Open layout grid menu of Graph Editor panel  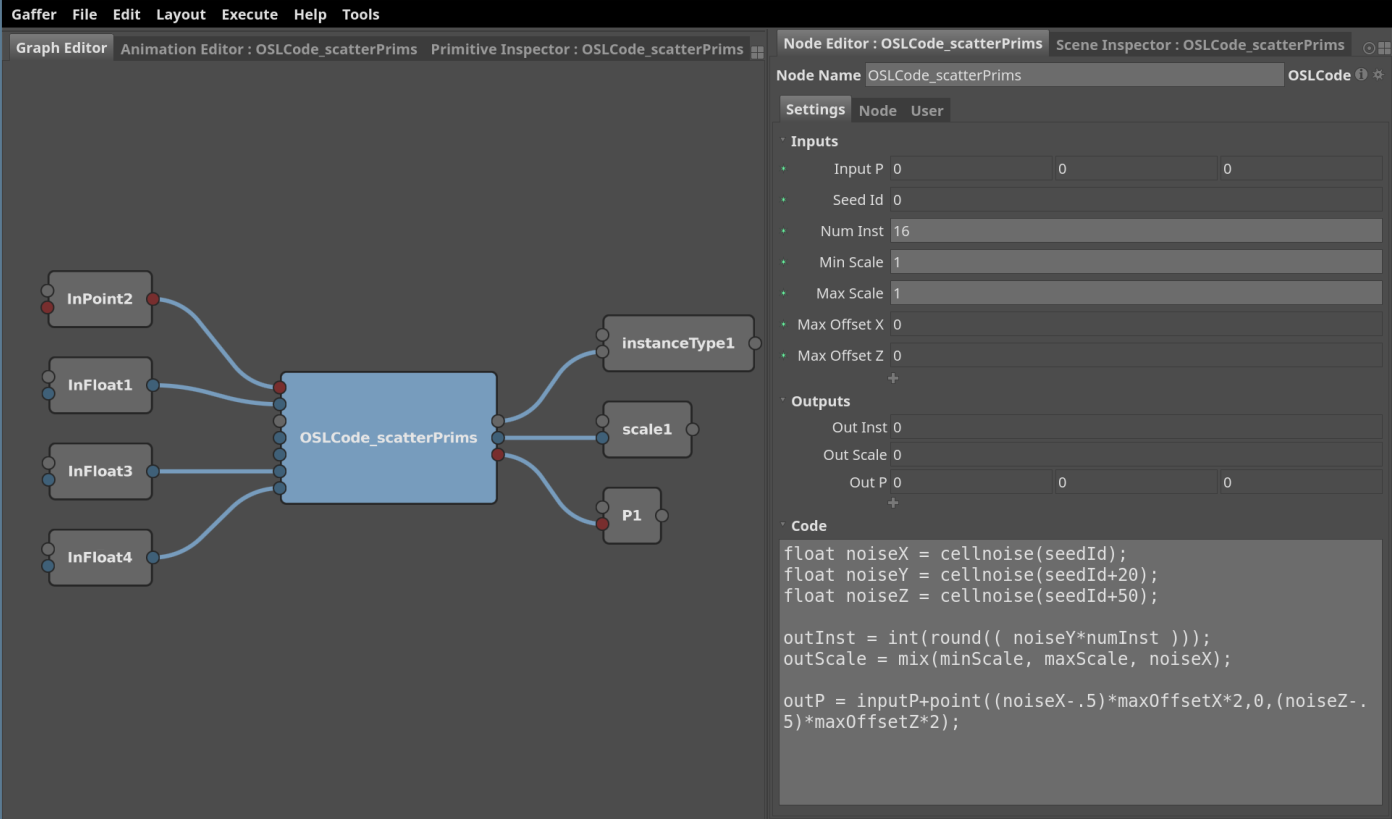757,52
